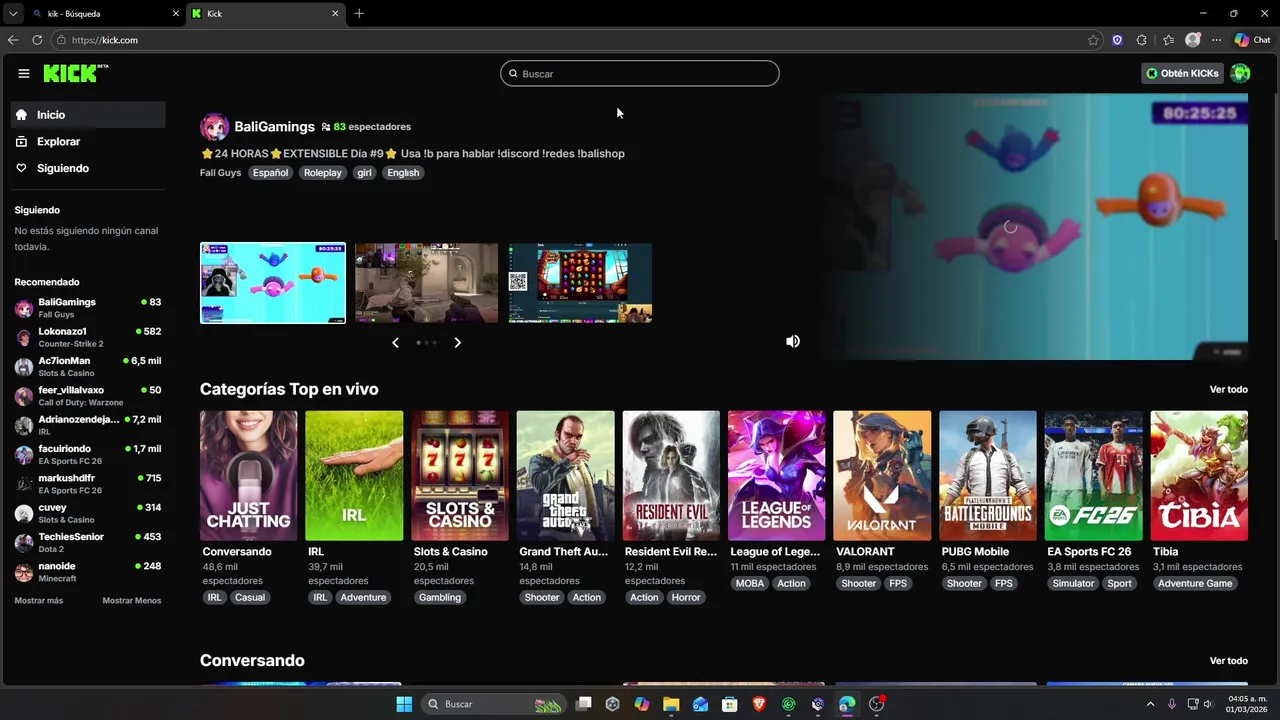The width and height of the screenshot is (1280, 720).
Task: Show next featured stream arrow
Action: pyautogui.click(x=457, y=343)
